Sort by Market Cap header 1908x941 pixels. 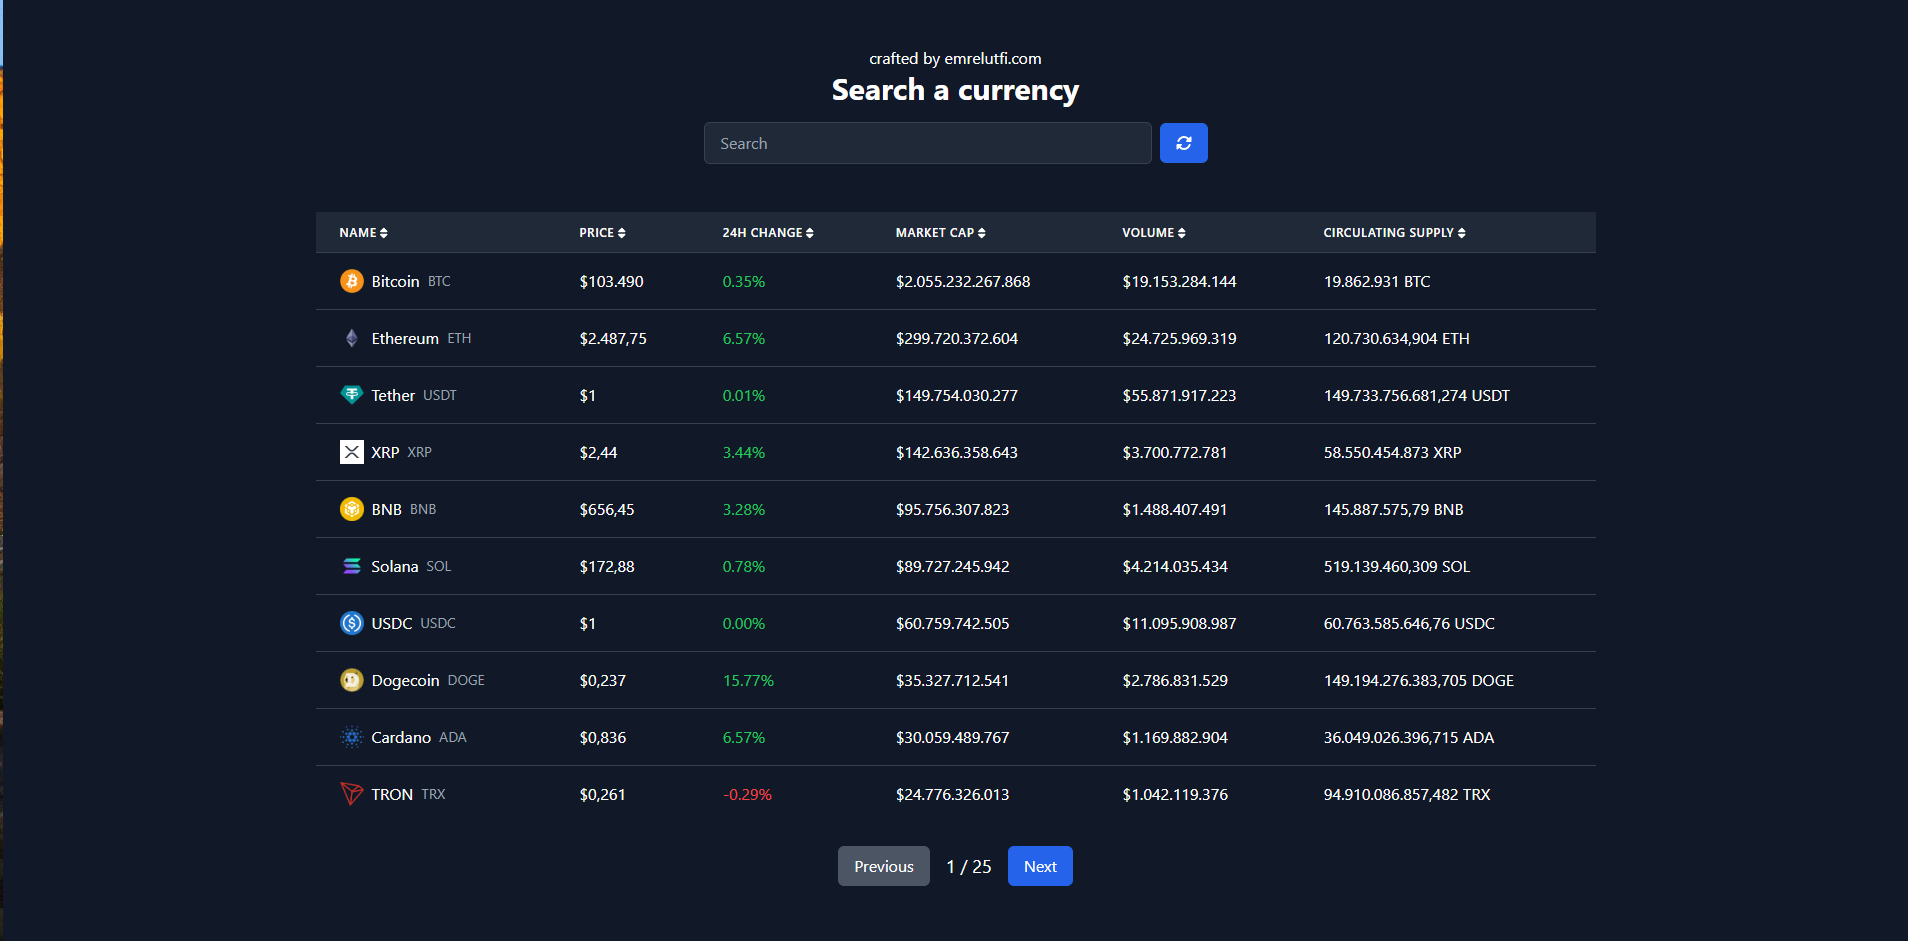click(940, 233)
